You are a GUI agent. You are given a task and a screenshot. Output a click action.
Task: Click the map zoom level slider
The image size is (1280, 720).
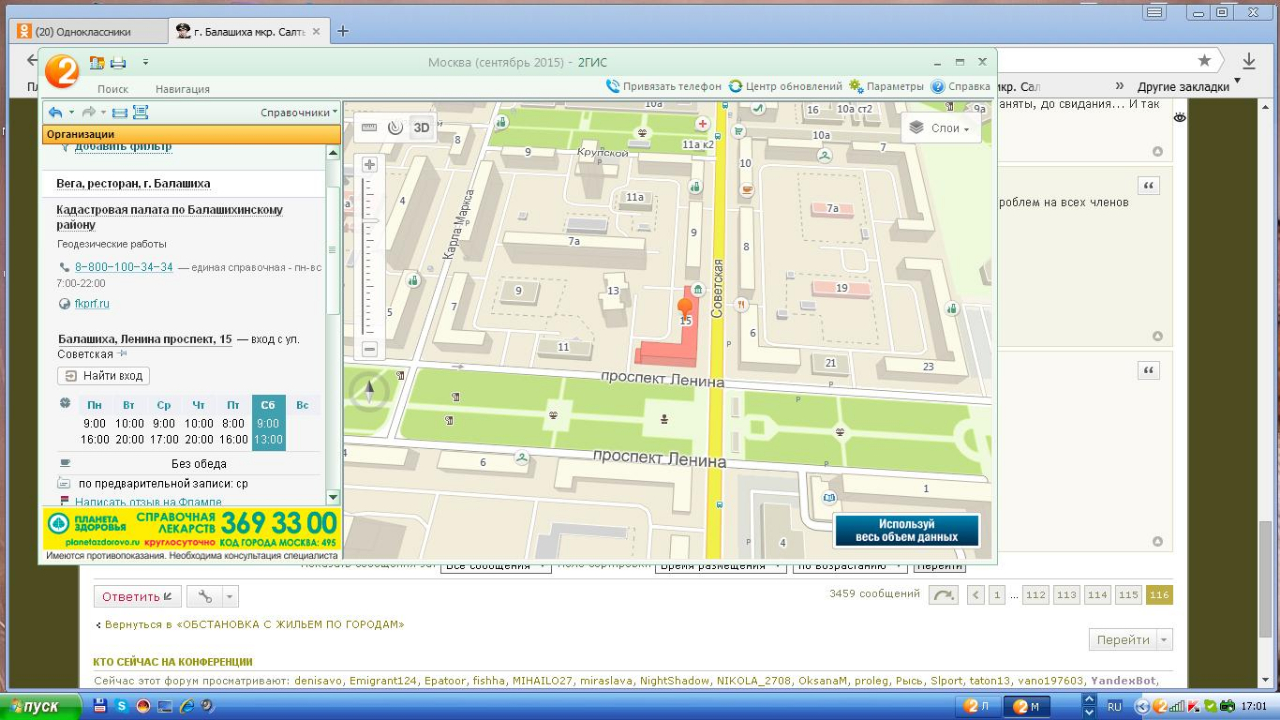369,255
